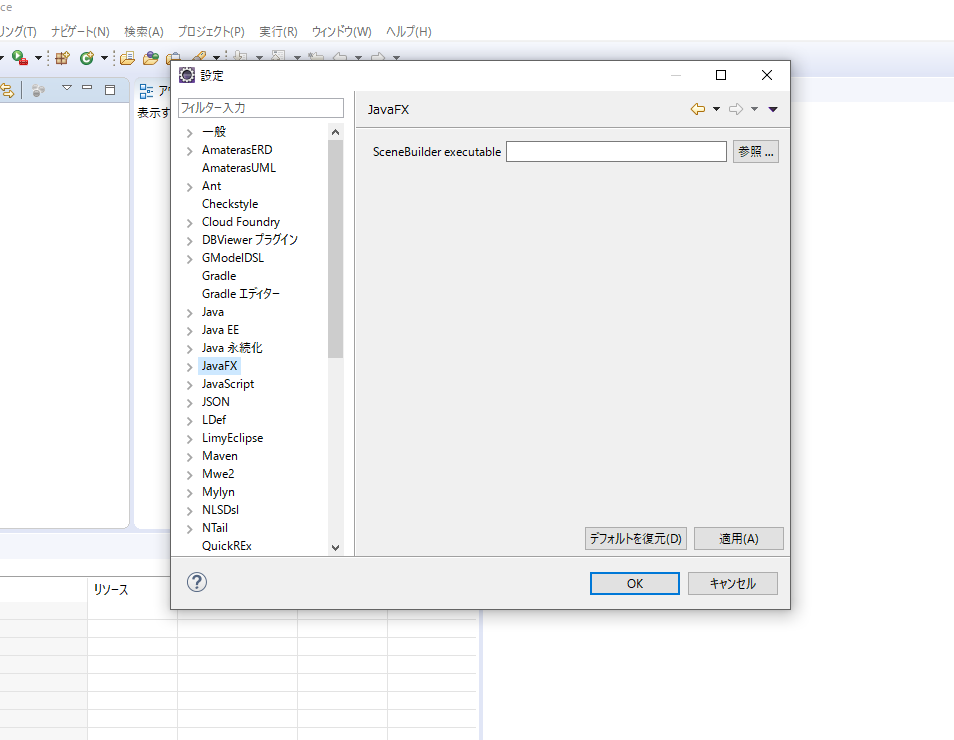Click the 参照... browse button
The image size is (954, 740).
pos(755,152)
